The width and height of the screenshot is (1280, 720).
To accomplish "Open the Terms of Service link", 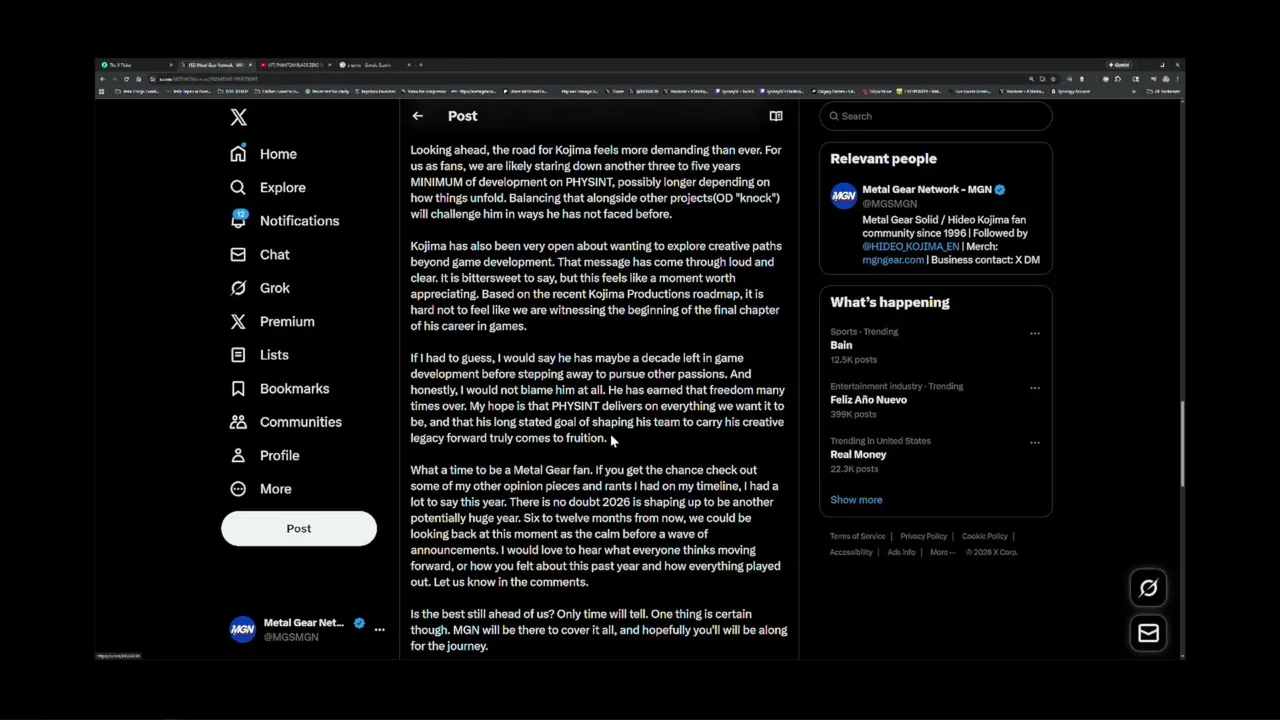I will [x=857, y=537].
